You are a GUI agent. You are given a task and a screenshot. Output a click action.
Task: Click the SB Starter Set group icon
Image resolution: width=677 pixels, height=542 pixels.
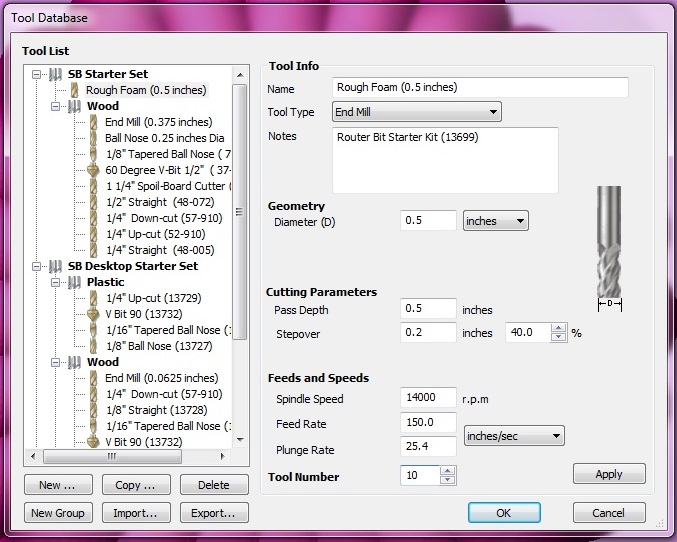[55, 74]
